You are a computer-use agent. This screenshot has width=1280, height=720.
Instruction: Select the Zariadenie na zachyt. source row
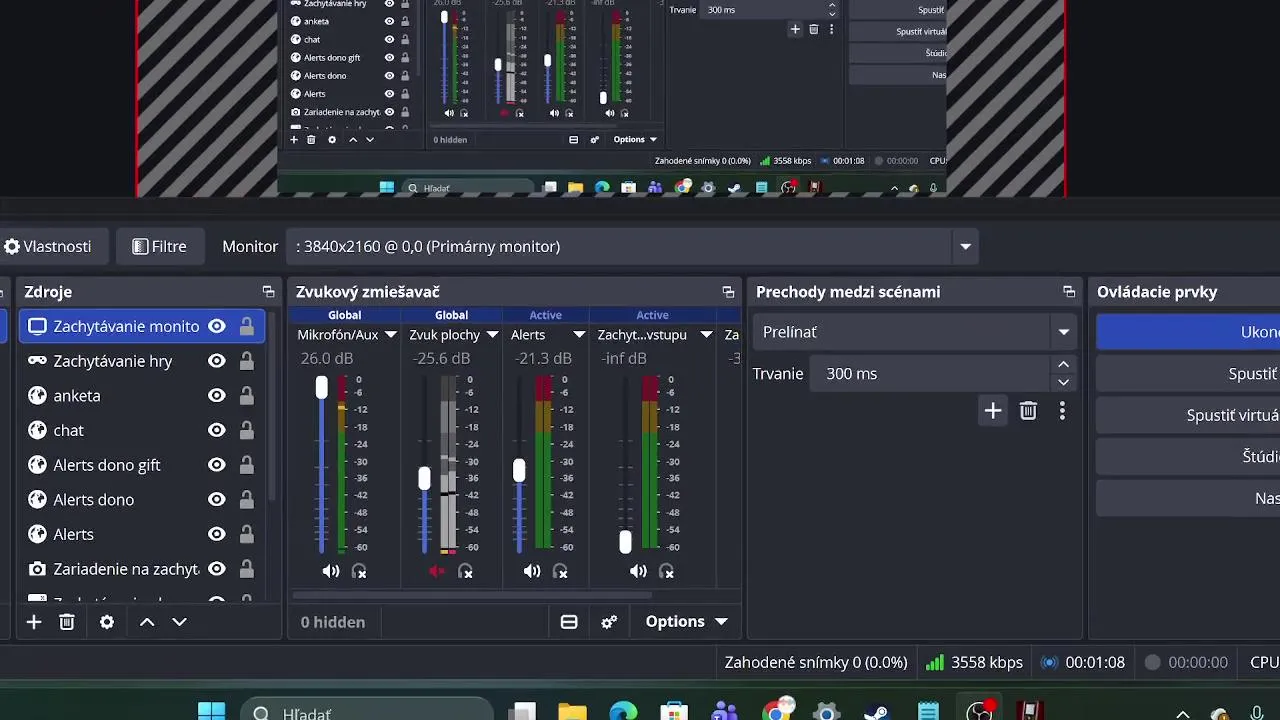point(142,569)
